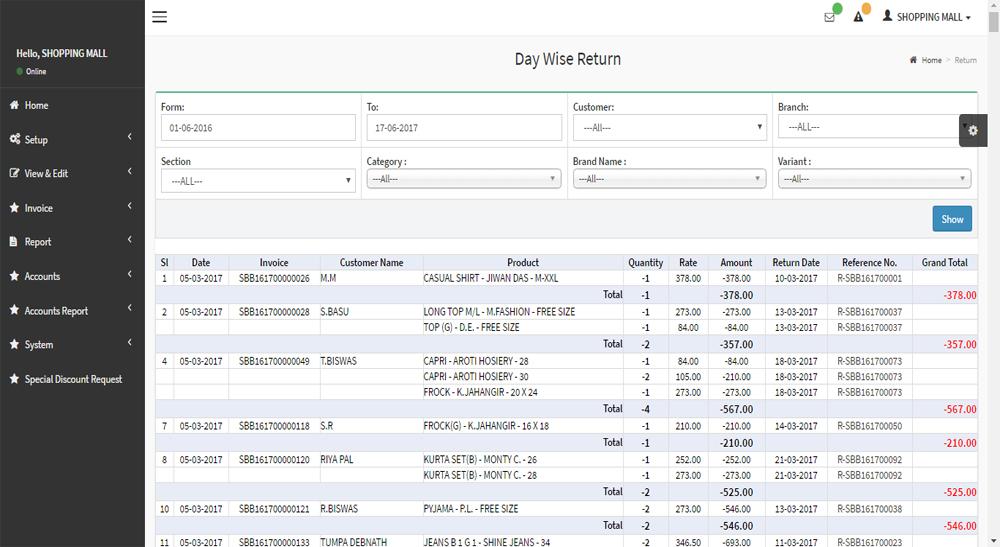Select invoice SBB161700000026
Viewport: 1000px width, 547px height.
tap(274, 279)
